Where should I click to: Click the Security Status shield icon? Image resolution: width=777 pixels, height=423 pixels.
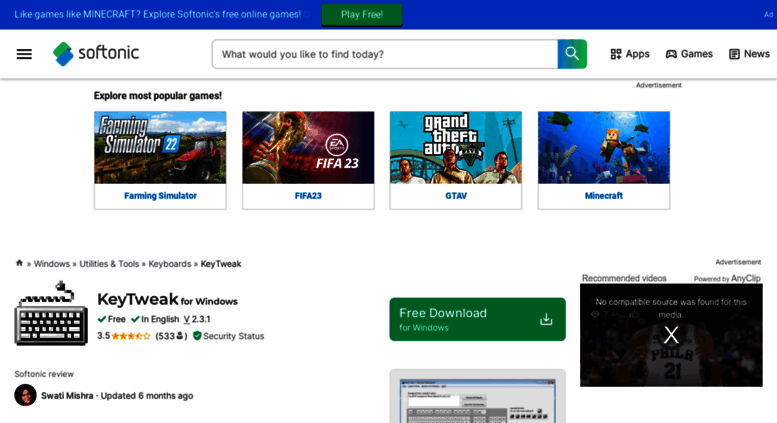[197, 336]
